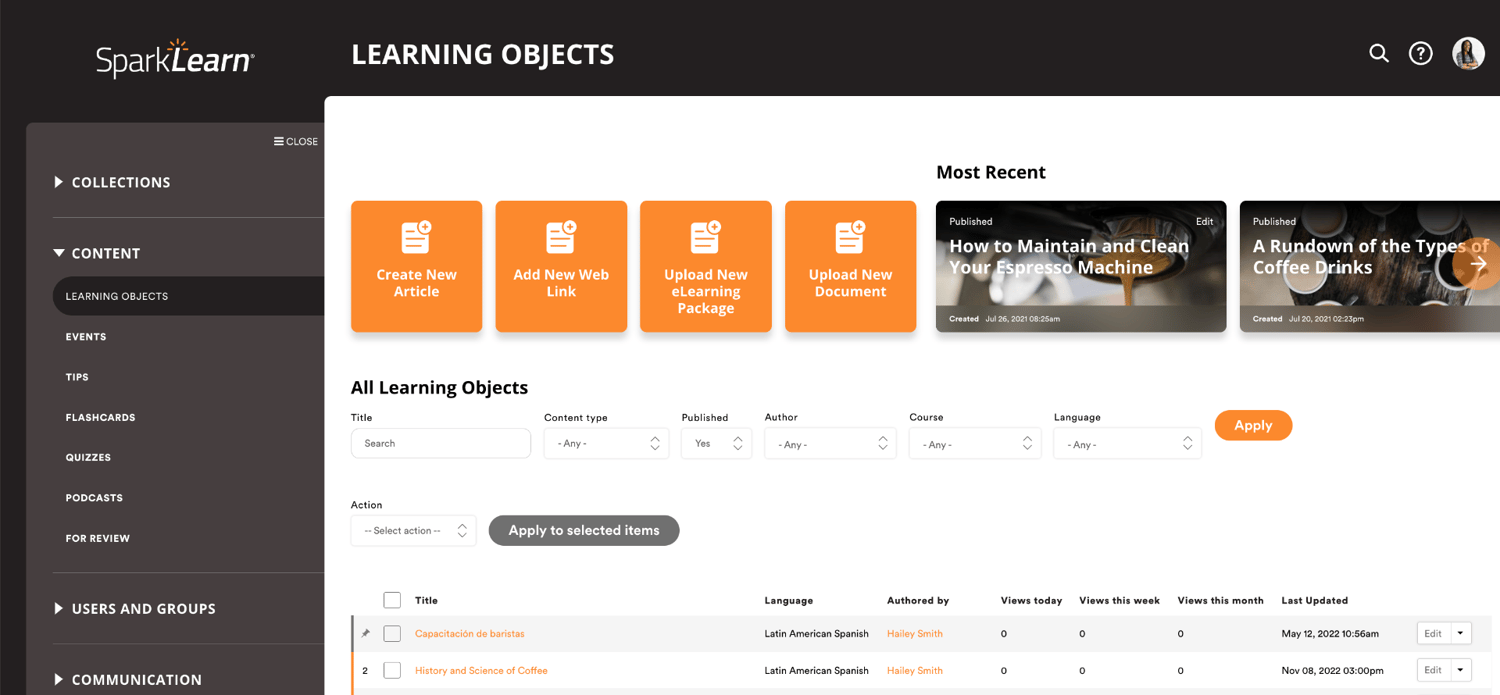The image size is (1500, 695).
Task: Open the Language filter dropdown
Action: pos(1126,443)
